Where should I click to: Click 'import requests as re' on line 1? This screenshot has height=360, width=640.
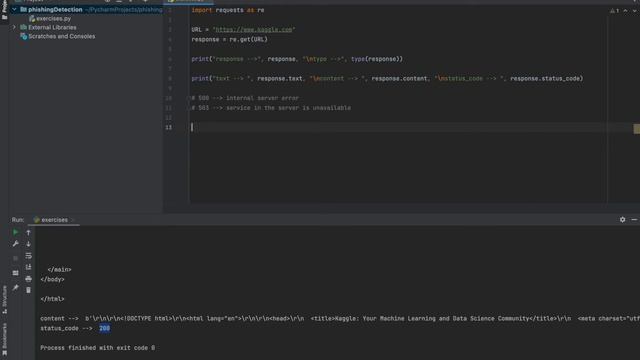coord(228,10)
